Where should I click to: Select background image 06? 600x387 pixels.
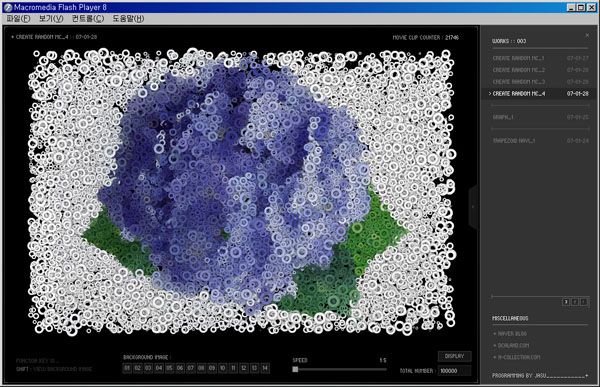pyautogui.click(x=180, y=368)
